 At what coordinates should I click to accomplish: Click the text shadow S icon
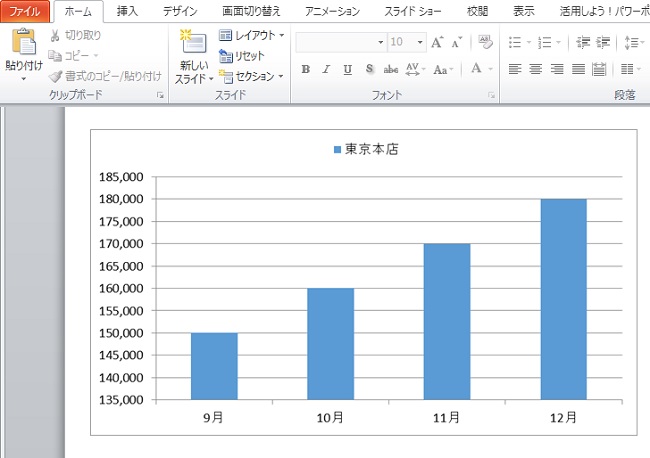(370, 69)
